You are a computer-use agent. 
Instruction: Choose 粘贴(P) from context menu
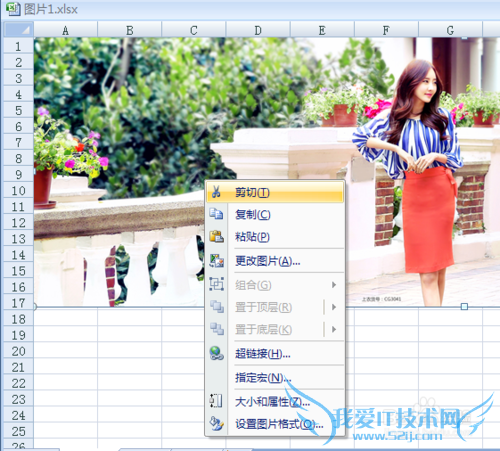[275, 237]
